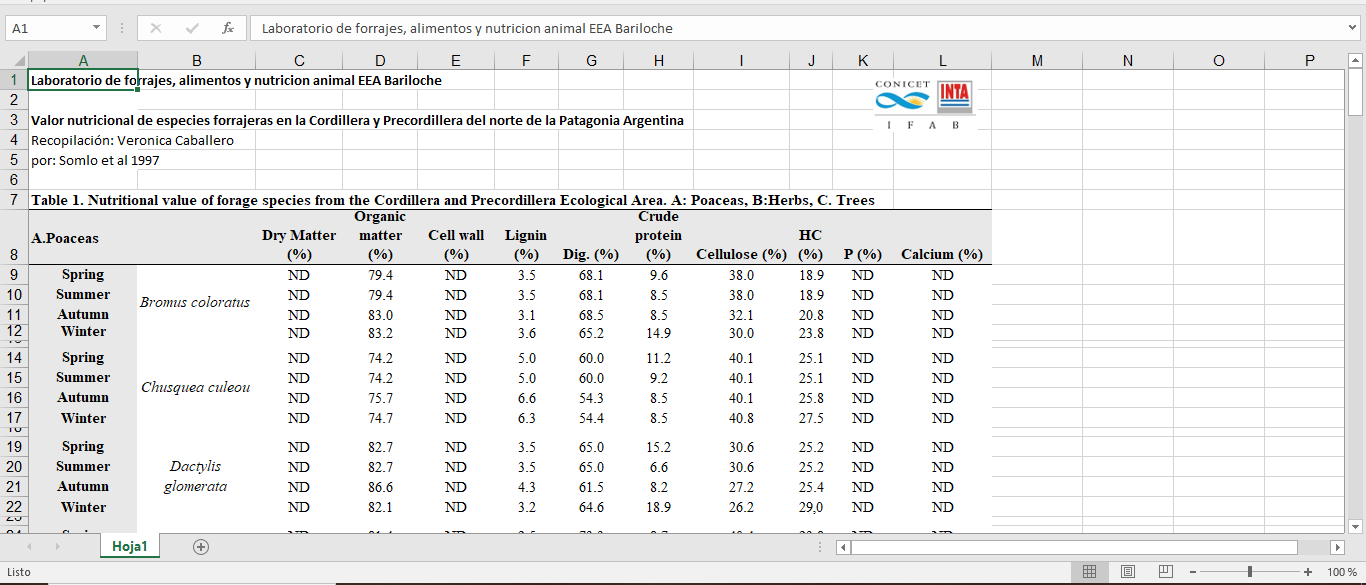Click the Enter checkmark formula bar icon
This screenshot has height=585, width=1366.
(192, 28)
